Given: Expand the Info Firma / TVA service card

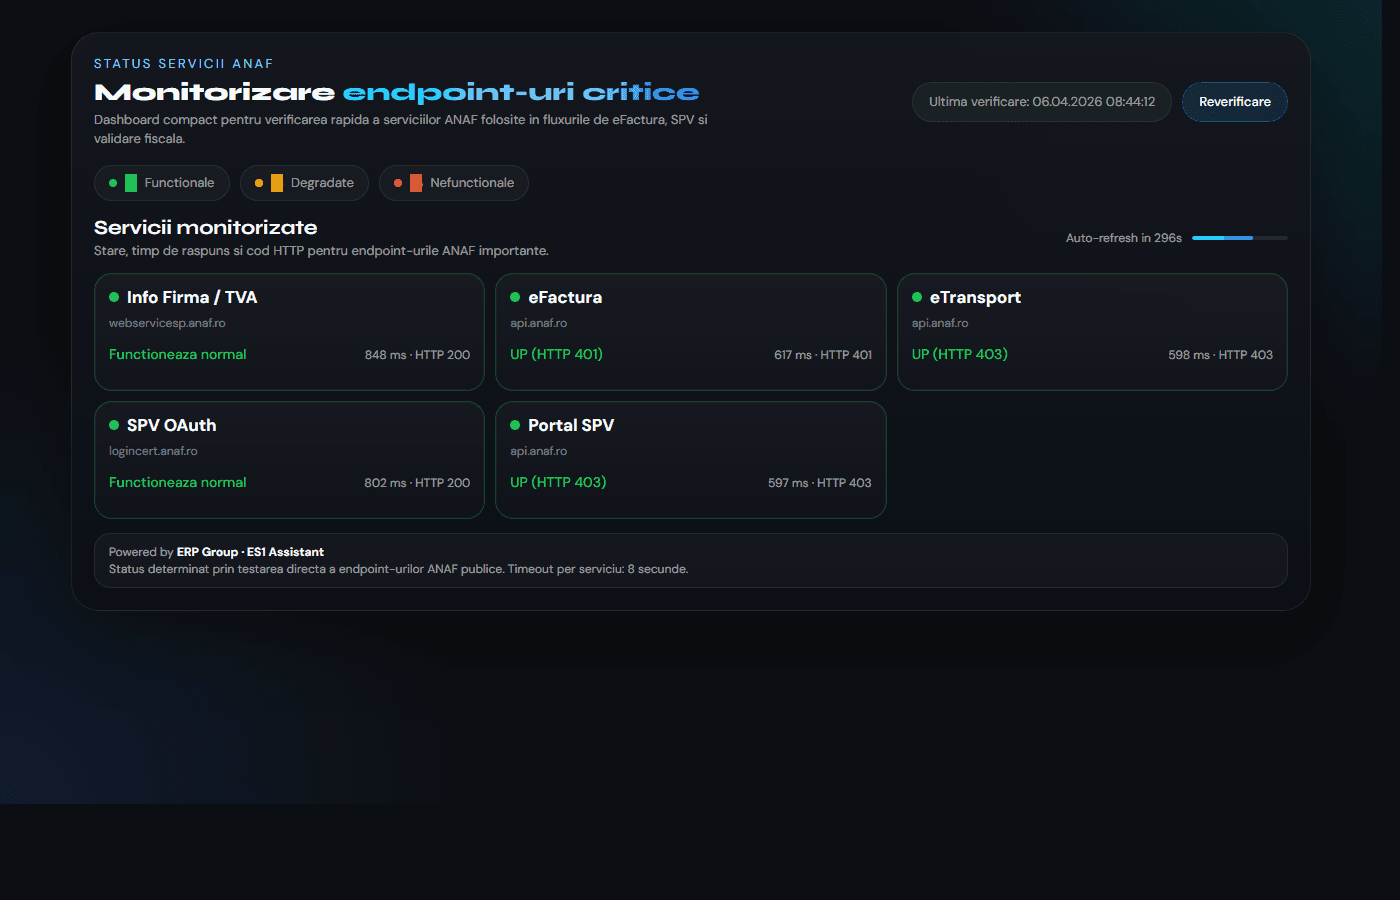Looking at the screenshot, I should [x=288, y=332].
